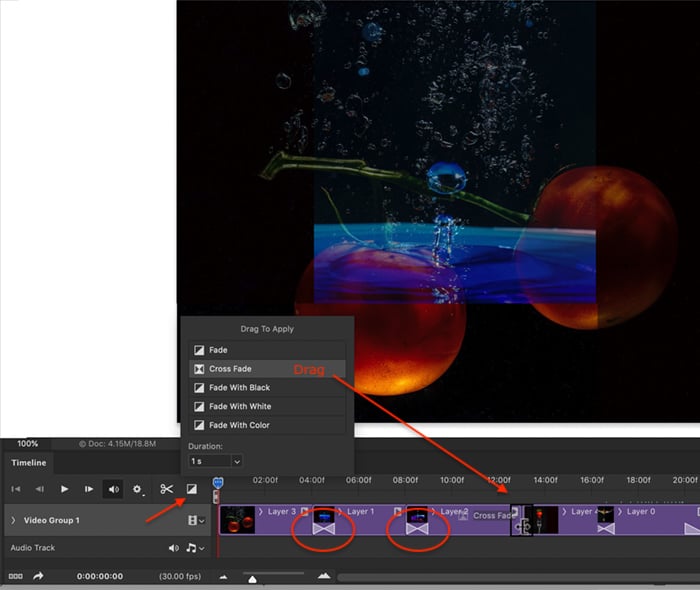700x590 pixels.
Task: Choose Fade With Color transition
Action: coord(267,425)
